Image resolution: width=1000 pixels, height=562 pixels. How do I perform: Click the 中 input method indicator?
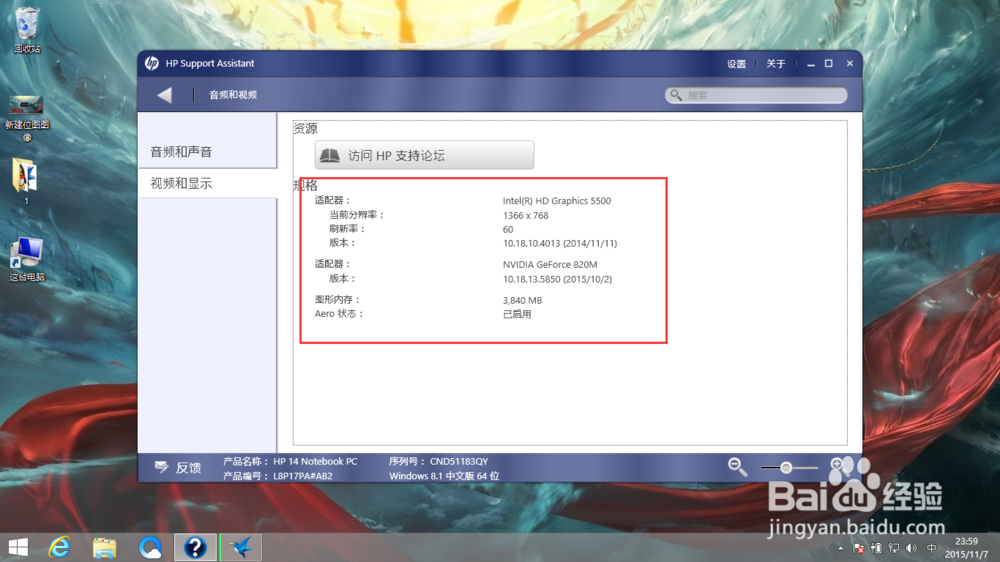point(931,549)
